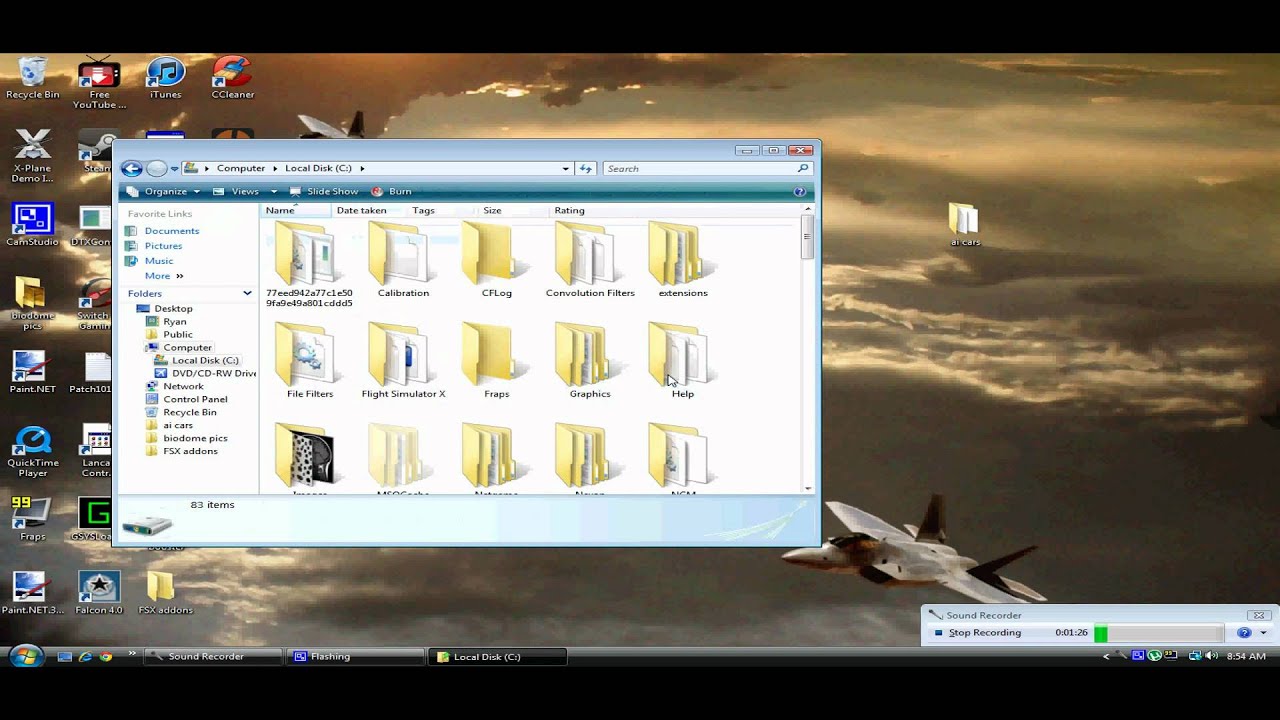Select the CFLog folder
Screen dimensions: 1280x720
tap(496, 260)
